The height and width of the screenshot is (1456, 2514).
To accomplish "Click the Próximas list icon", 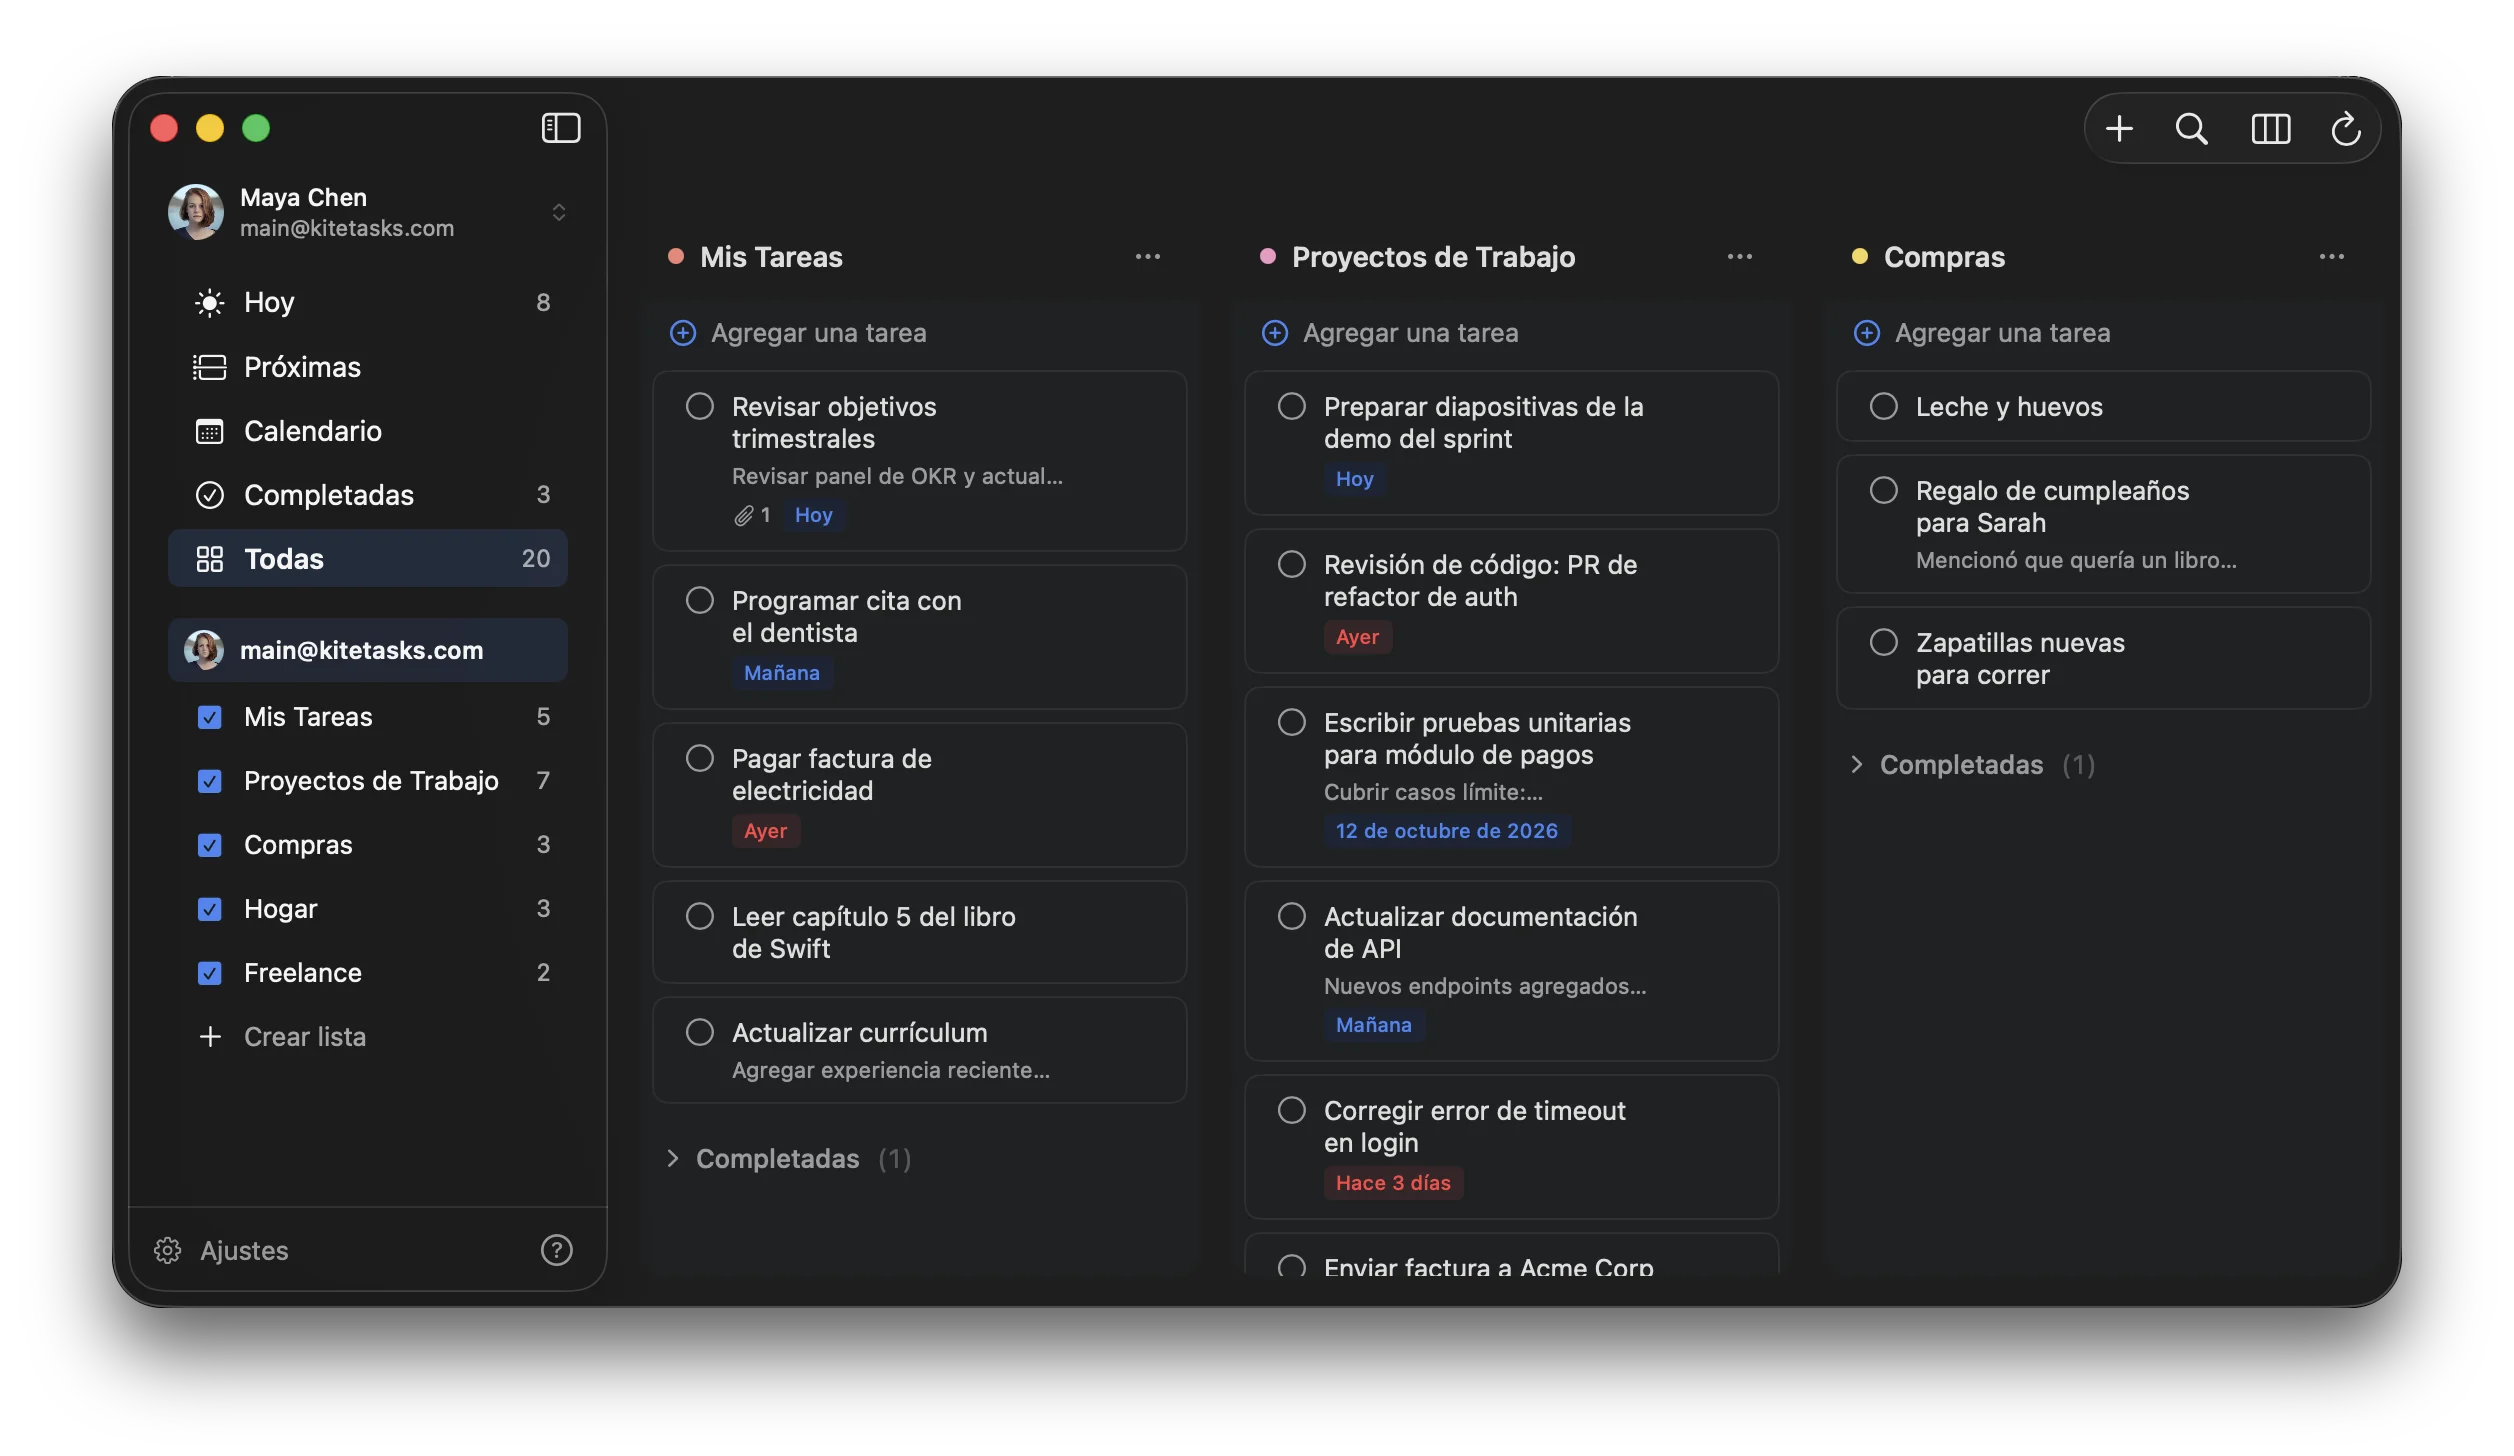I will pyautogui.click(x=209, y=367).
